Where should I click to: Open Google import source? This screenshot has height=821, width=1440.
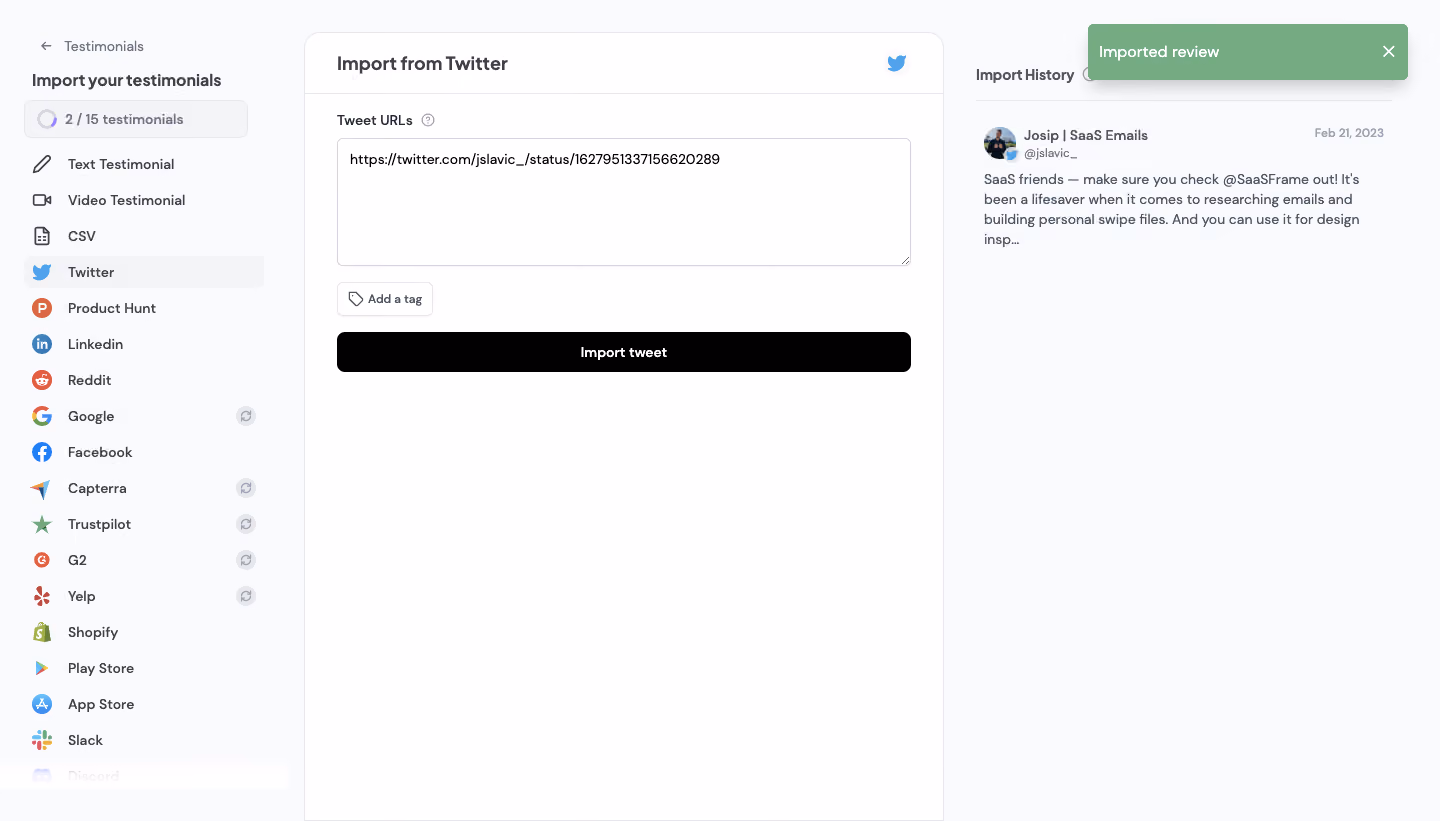(144, 416)
